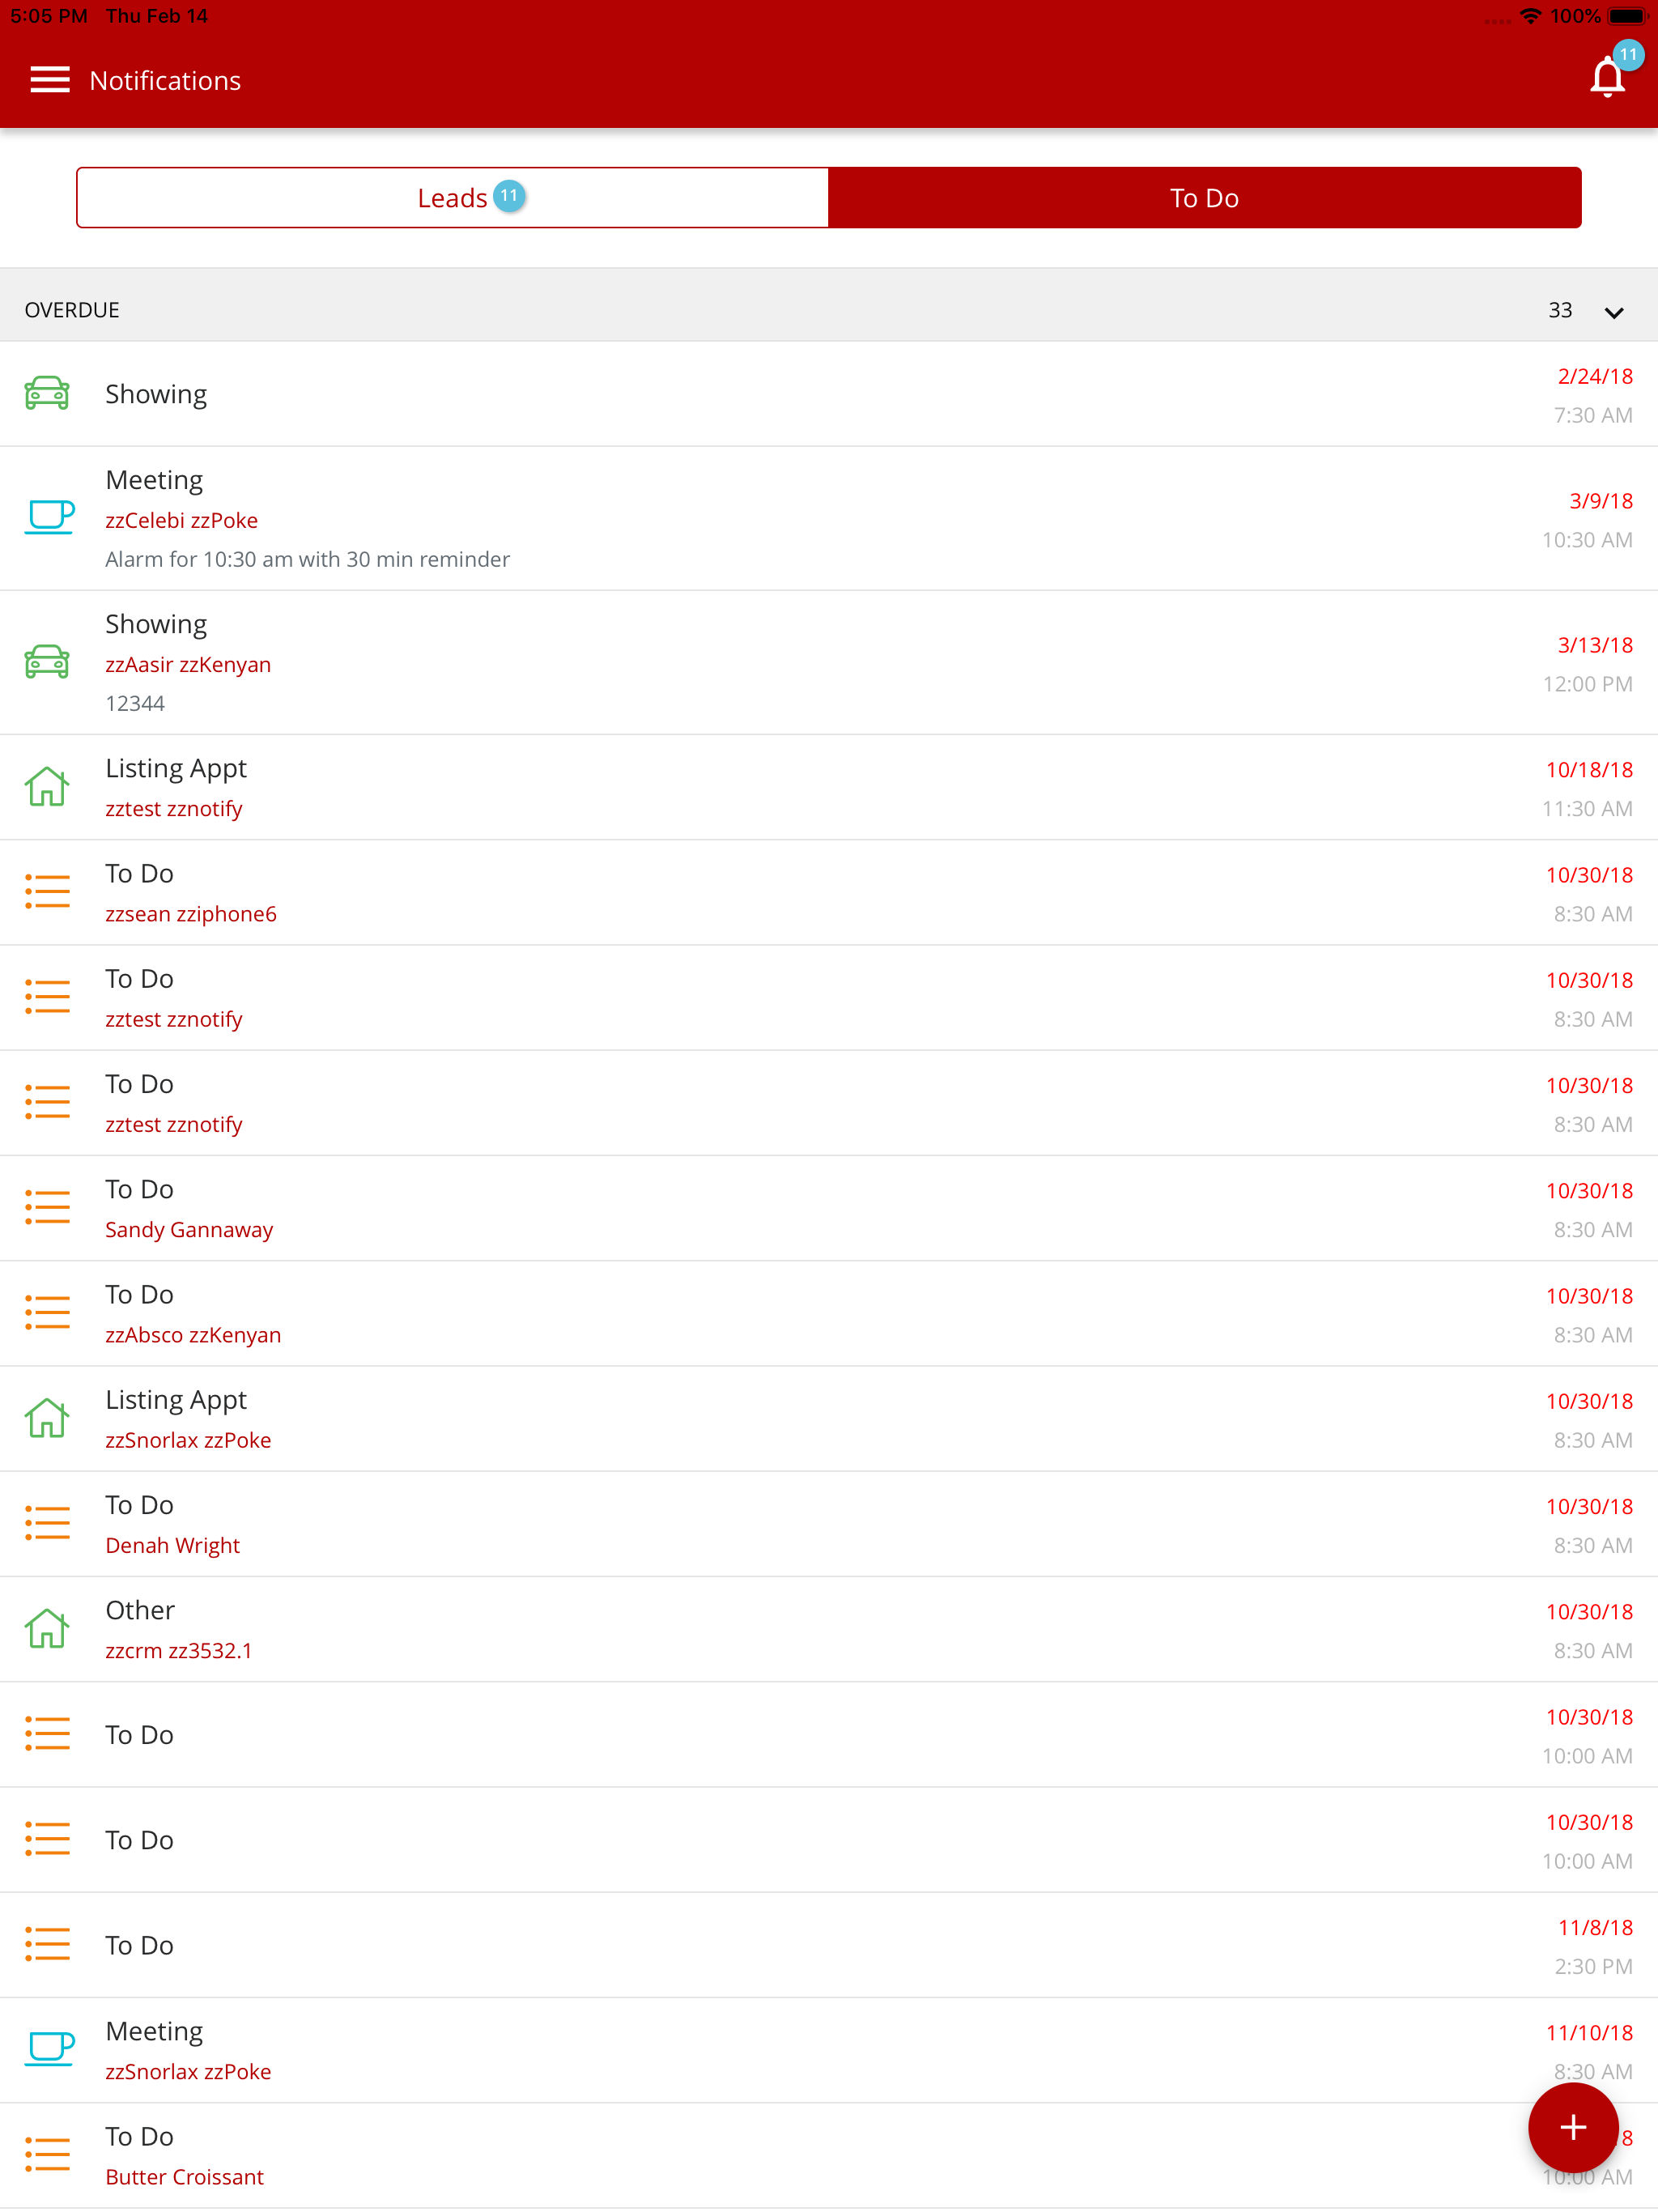Tap car icon for zzAasir zzKenyan showing
The height and width of the screenshot is (2212, 1658).
point(47,662)
